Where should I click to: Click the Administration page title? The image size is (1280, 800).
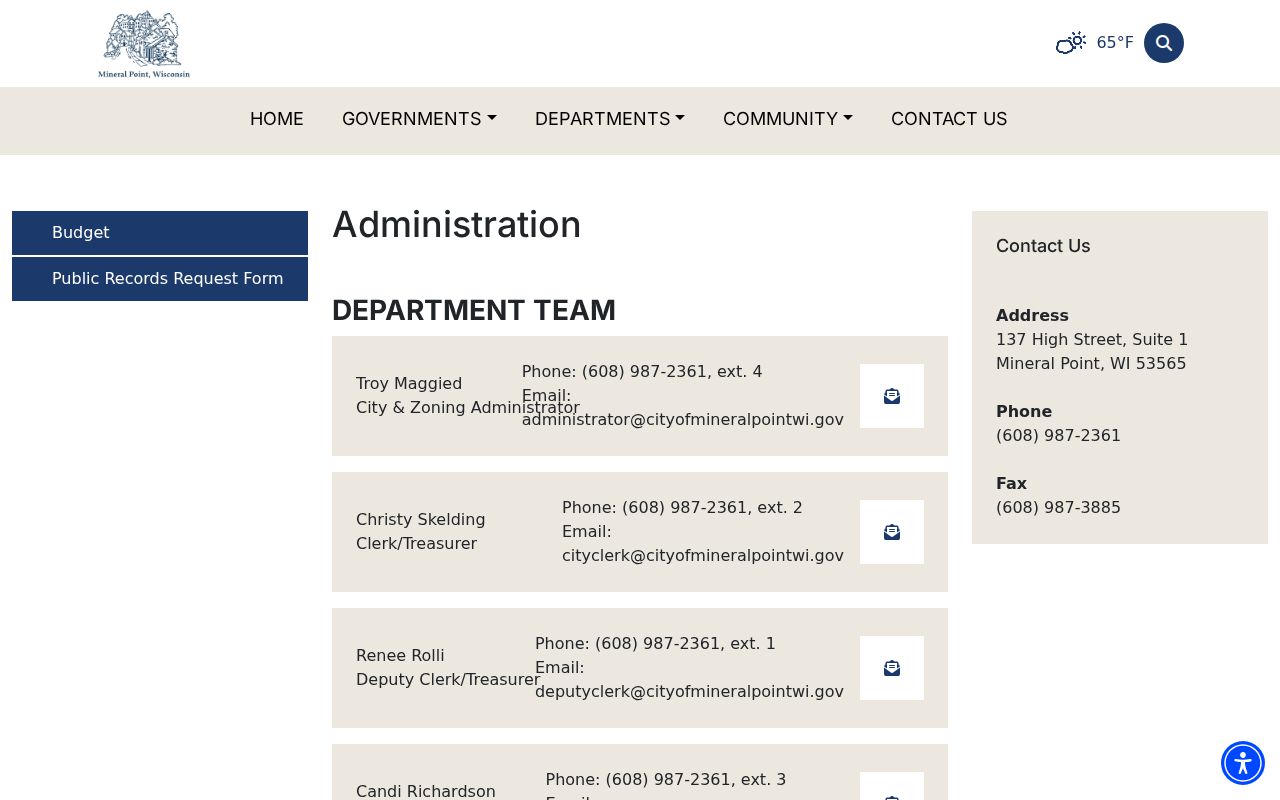click(456, 225)
